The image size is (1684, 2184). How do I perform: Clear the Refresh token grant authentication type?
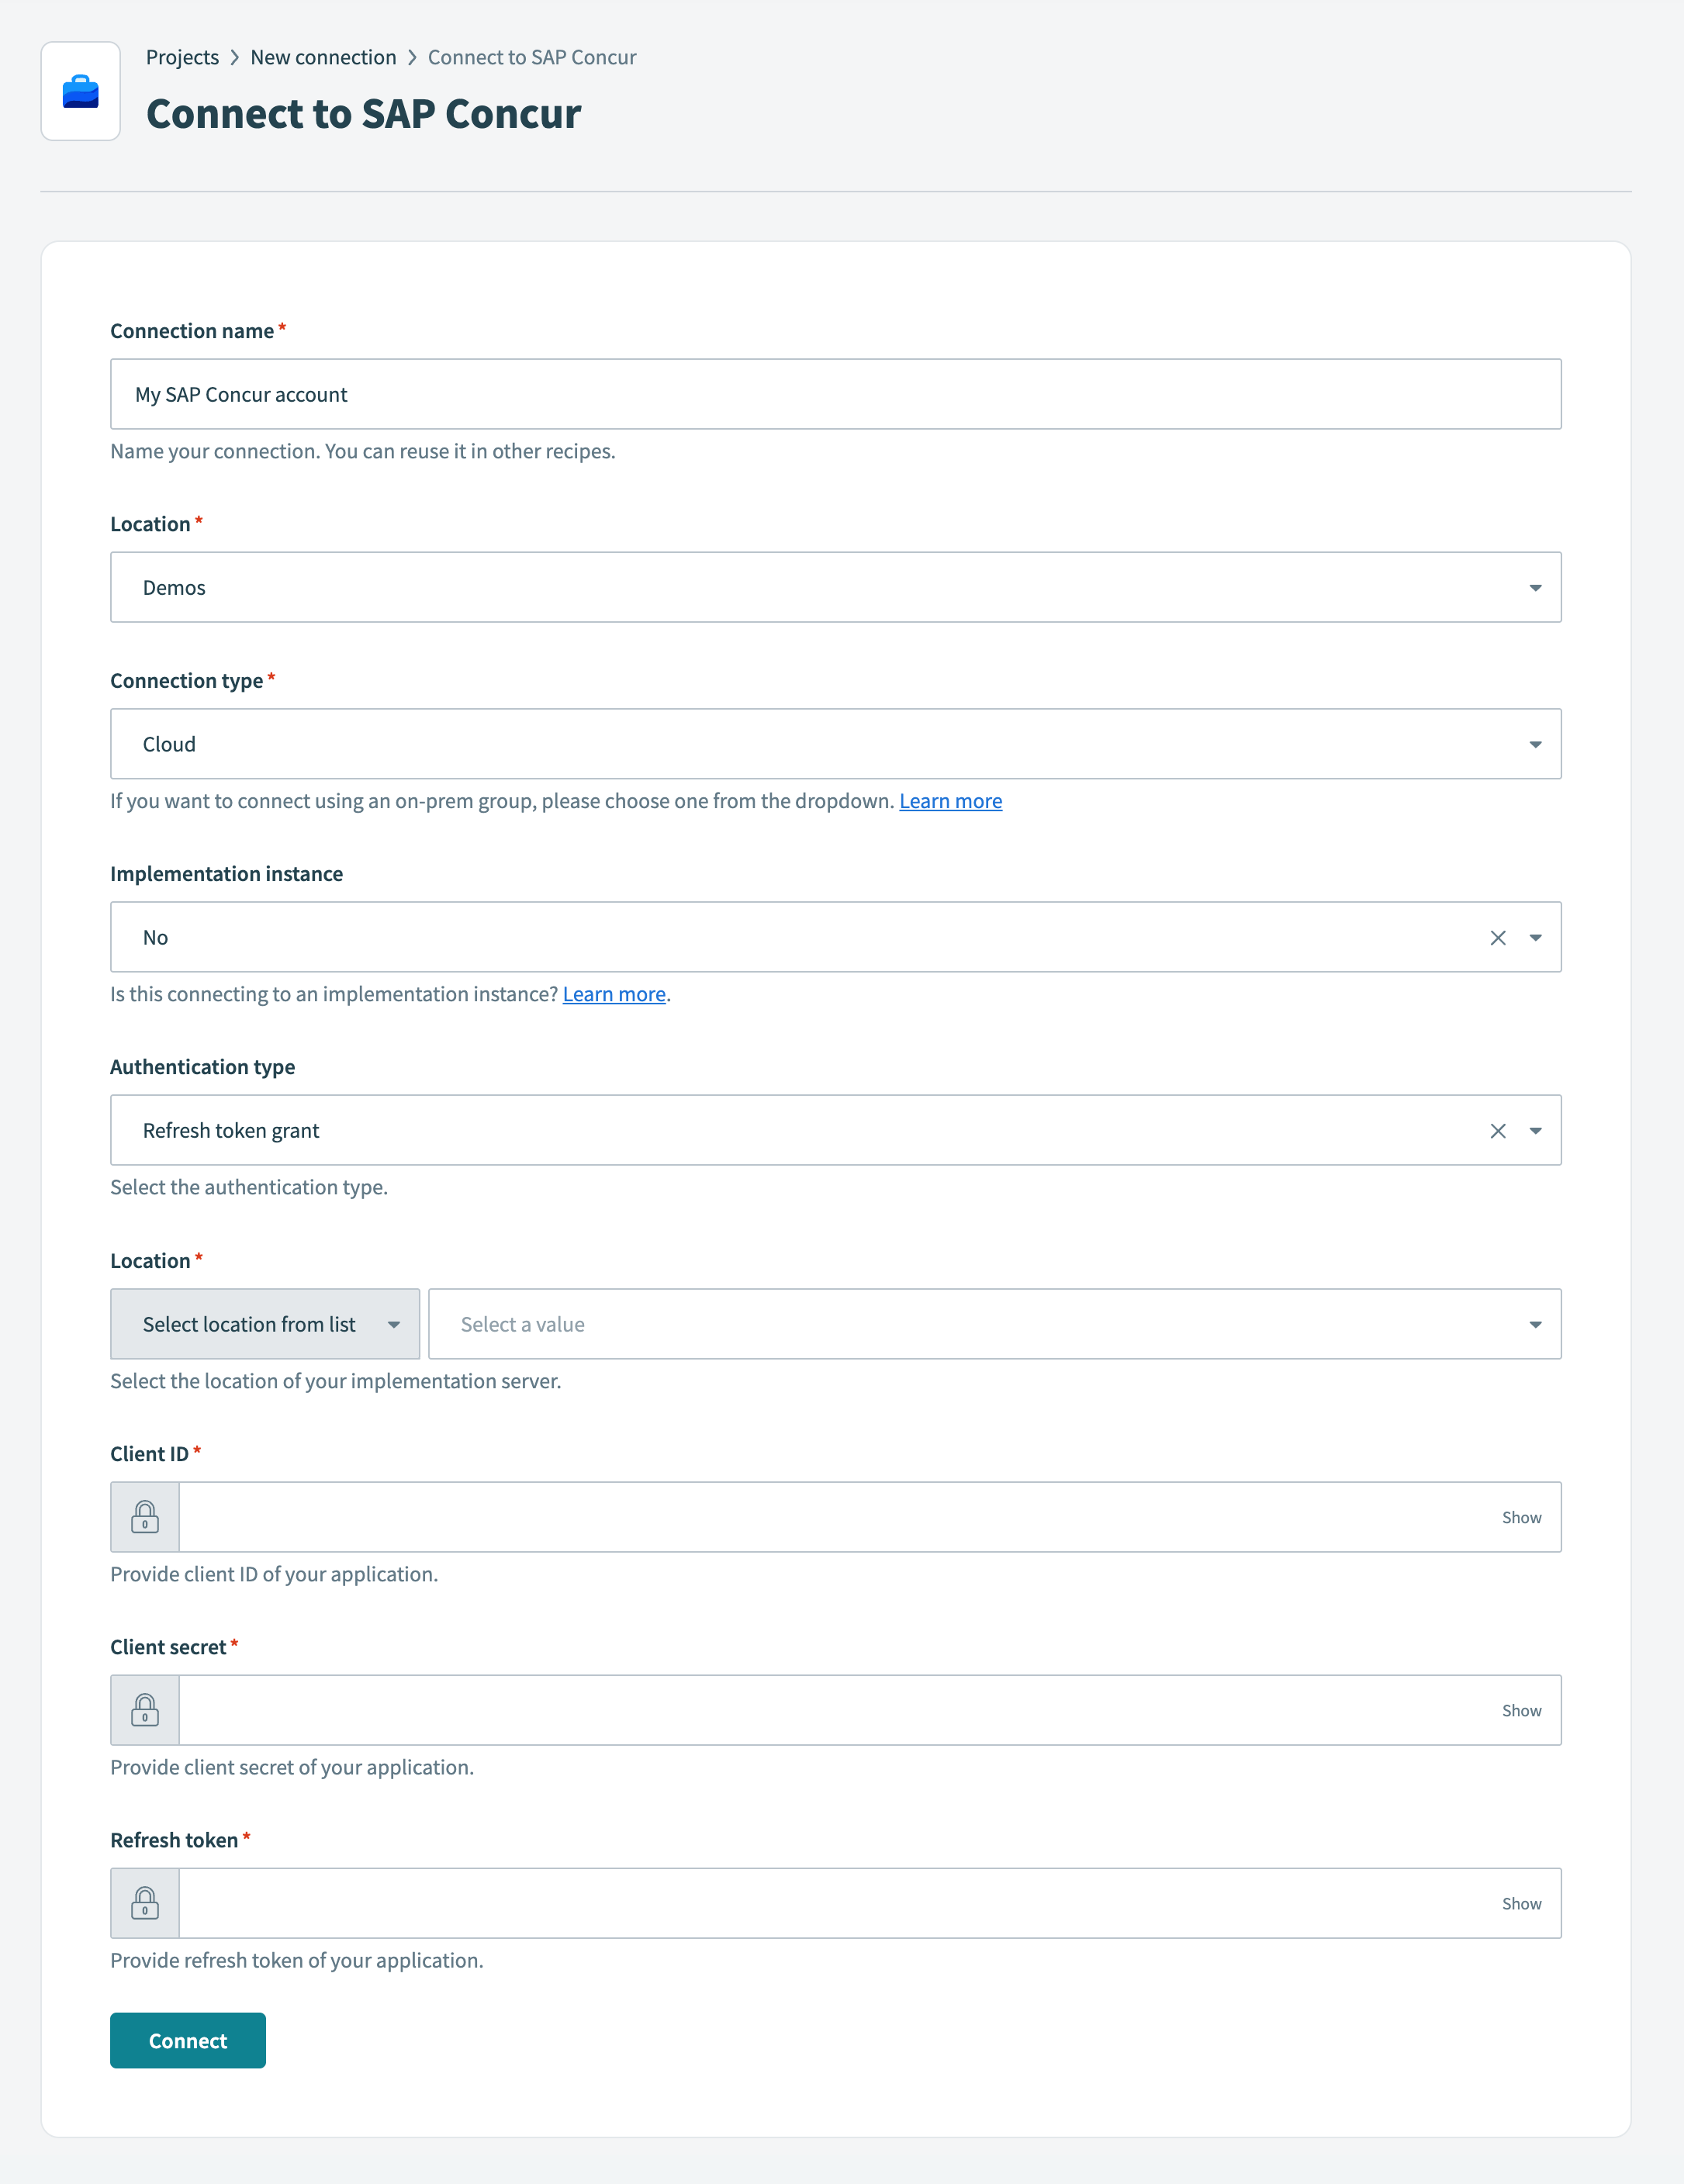[1497, 1129]
